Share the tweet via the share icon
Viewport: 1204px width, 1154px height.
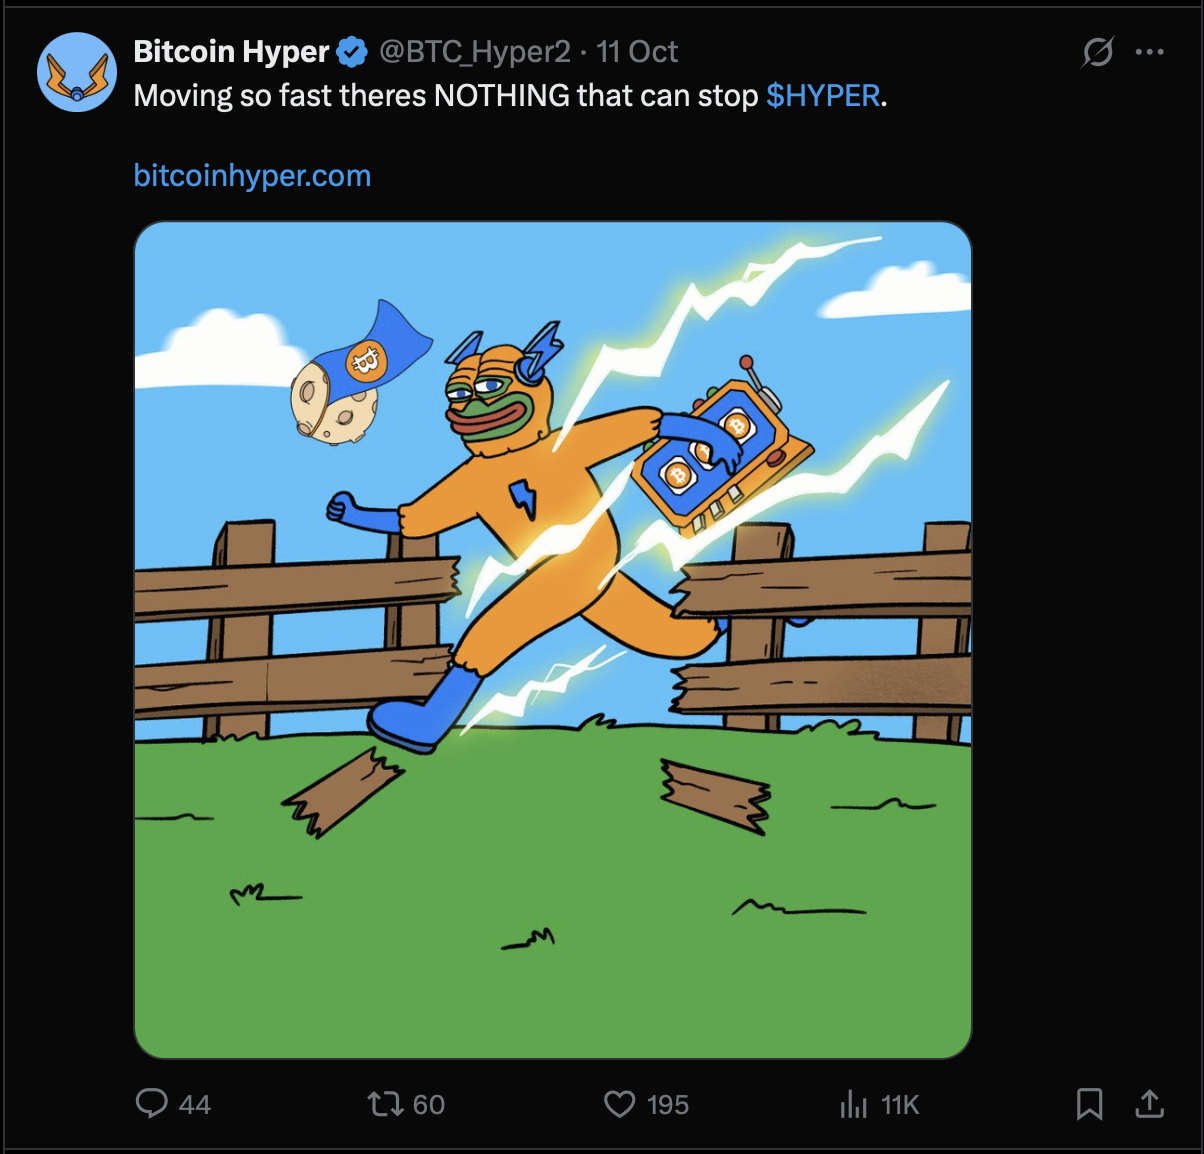[x=1148, y=1105]
